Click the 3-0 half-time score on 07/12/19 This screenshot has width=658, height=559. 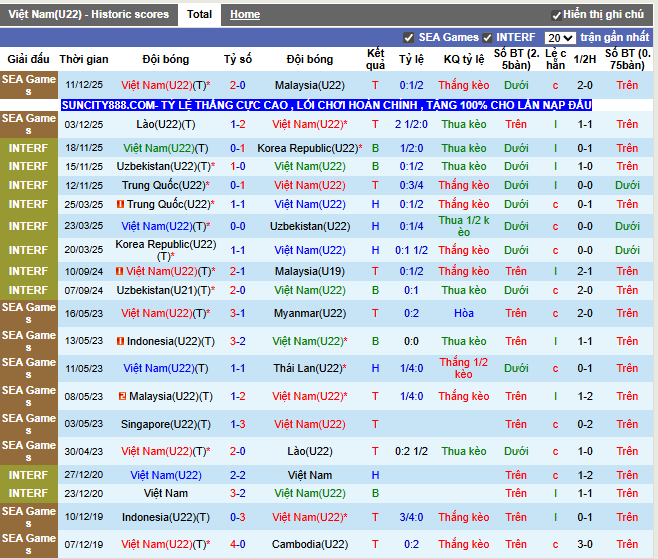(x=585, y=544)
